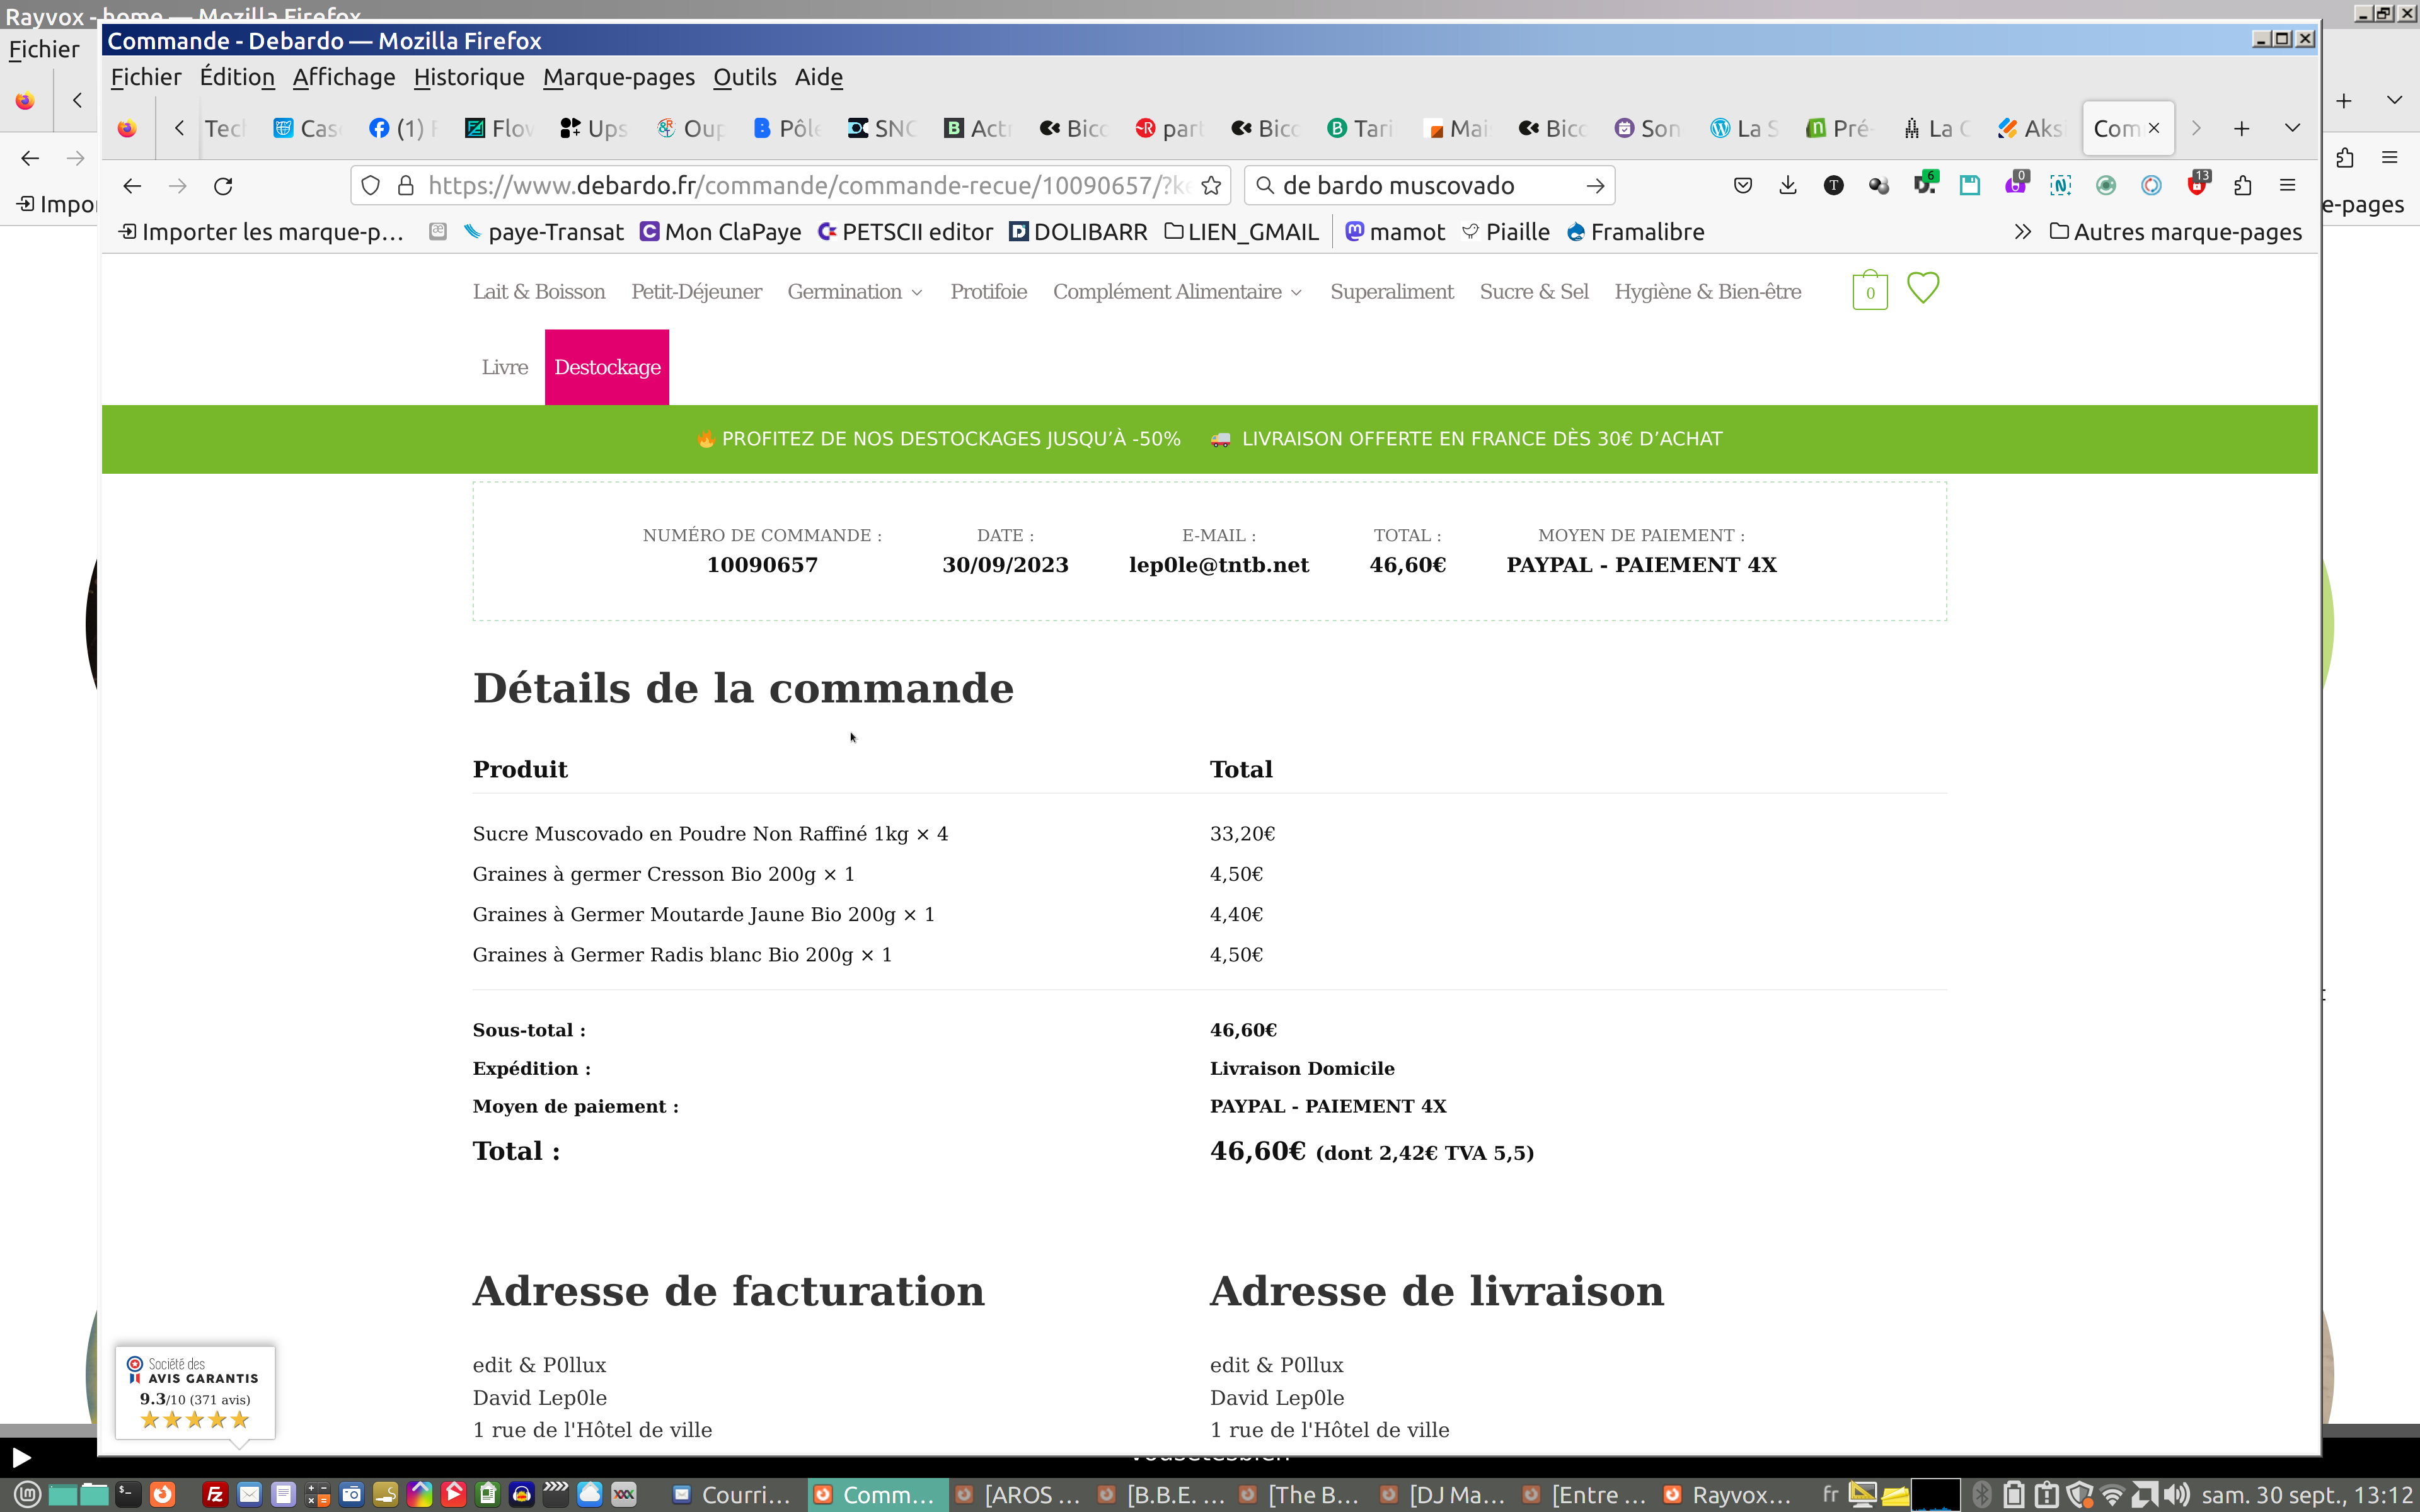The image size is (2420, 1512).
Task: Open the Historique menu
Action: (x=468, y=77)
